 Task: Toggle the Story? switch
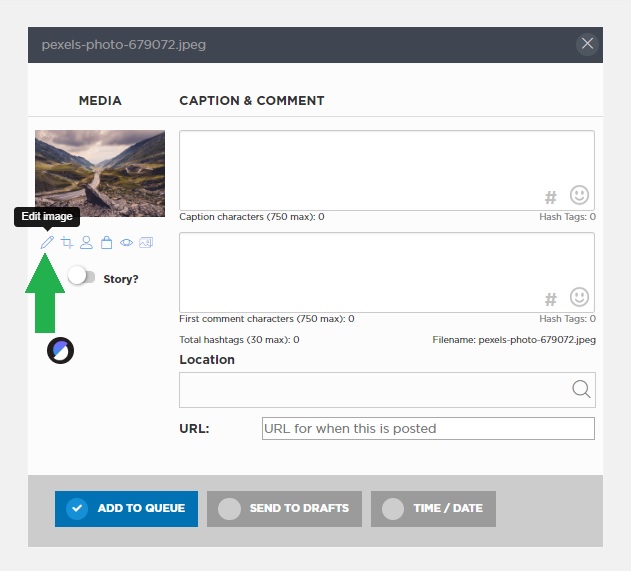click(x=81, y=277)
